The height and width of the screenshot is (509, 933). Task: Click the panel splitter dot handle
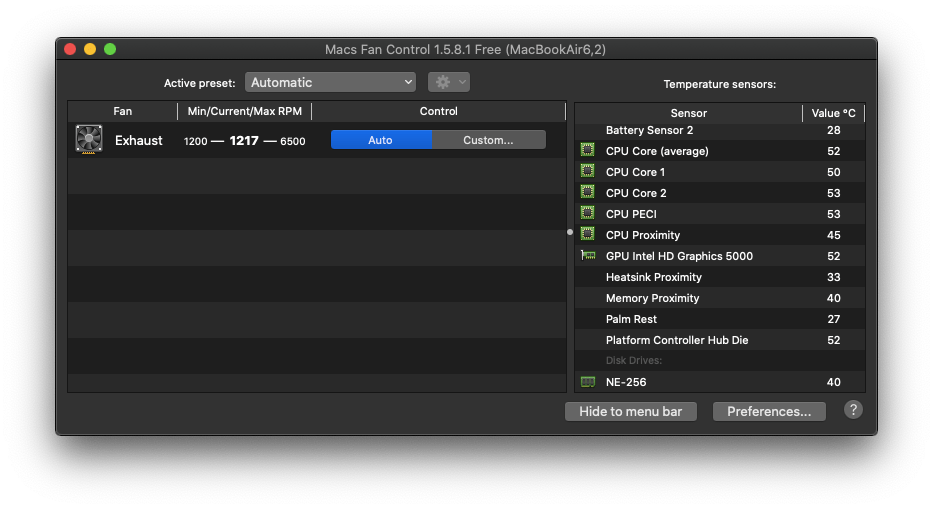[x=570, y=232]
